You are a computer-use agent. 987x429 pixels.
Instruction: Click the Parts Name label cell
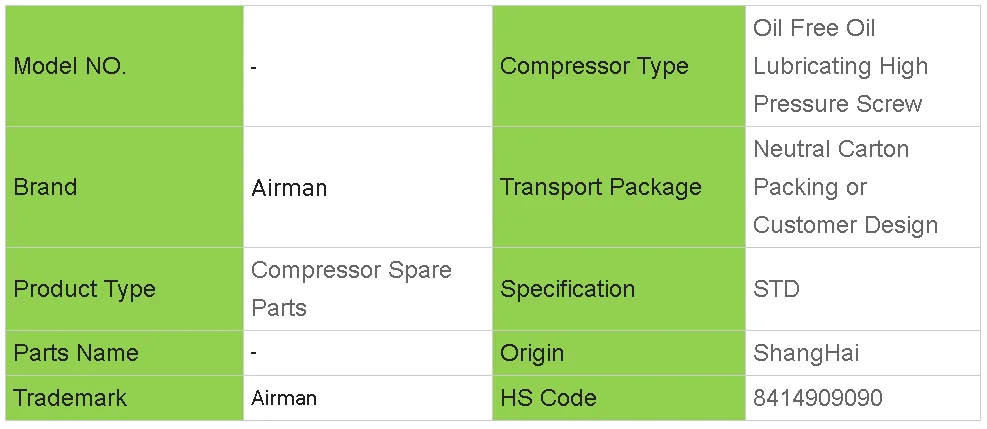(76, 353)
